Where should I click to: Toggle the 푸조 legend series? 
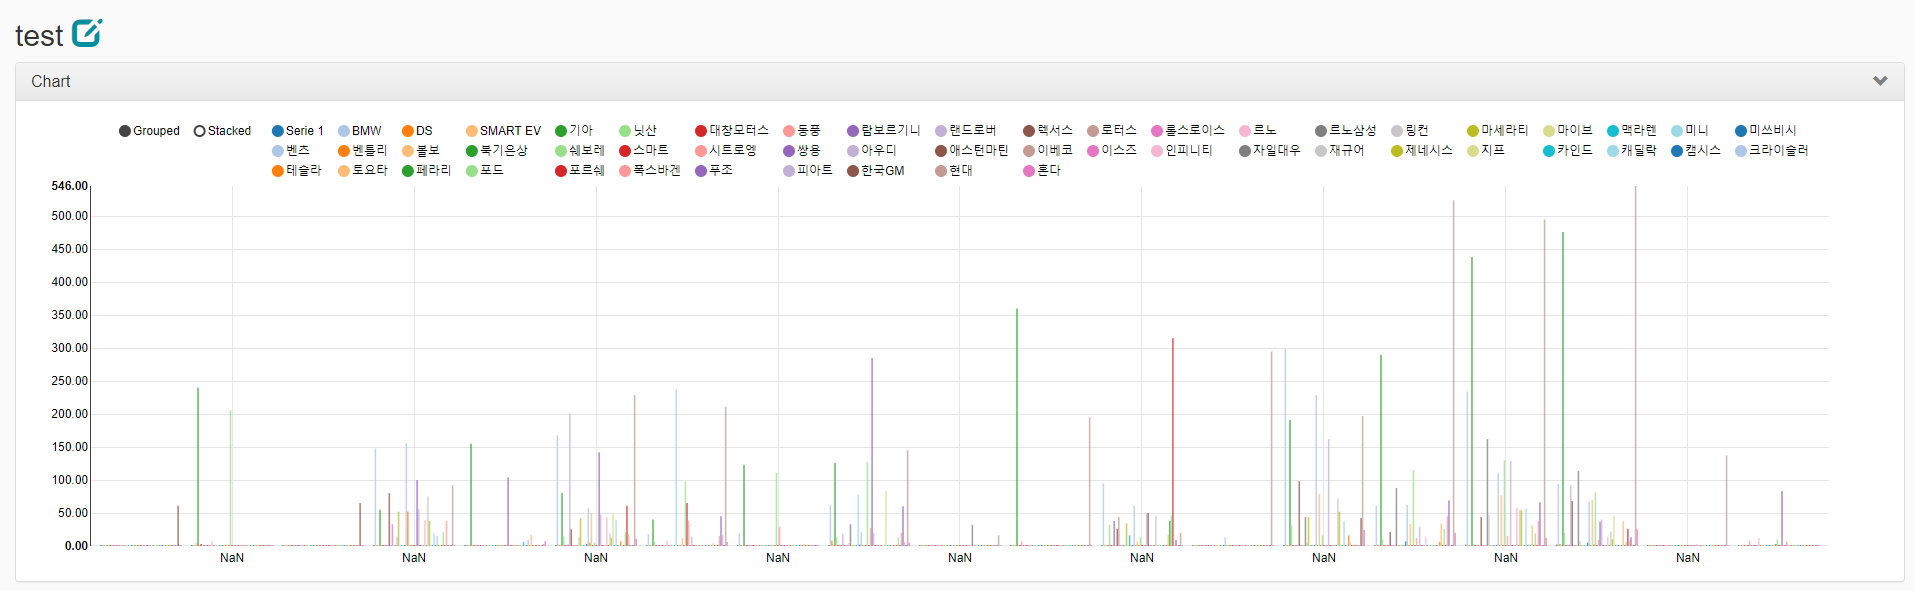click(714, 171)
